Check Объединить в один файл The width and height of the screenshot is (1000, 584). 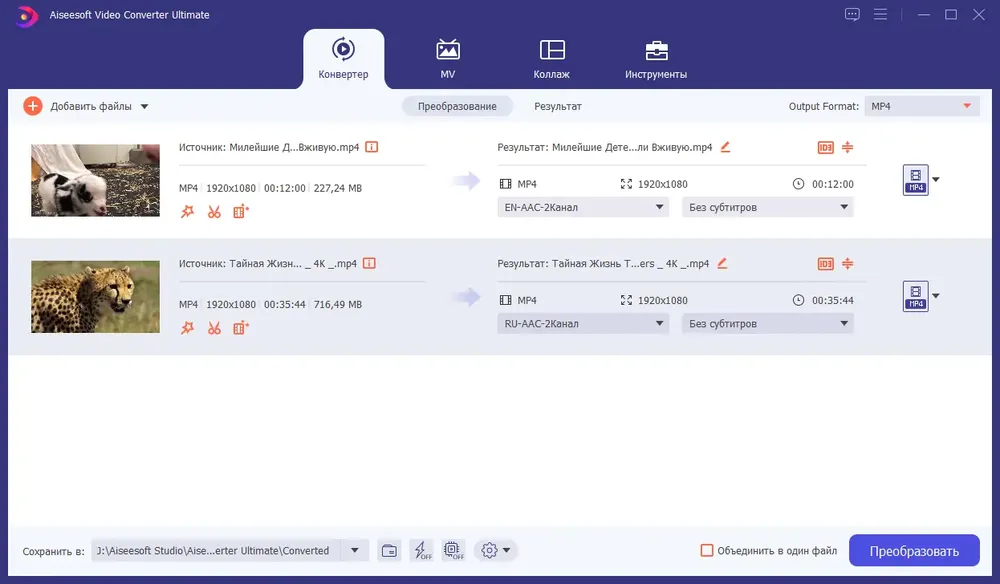point(707,550)
